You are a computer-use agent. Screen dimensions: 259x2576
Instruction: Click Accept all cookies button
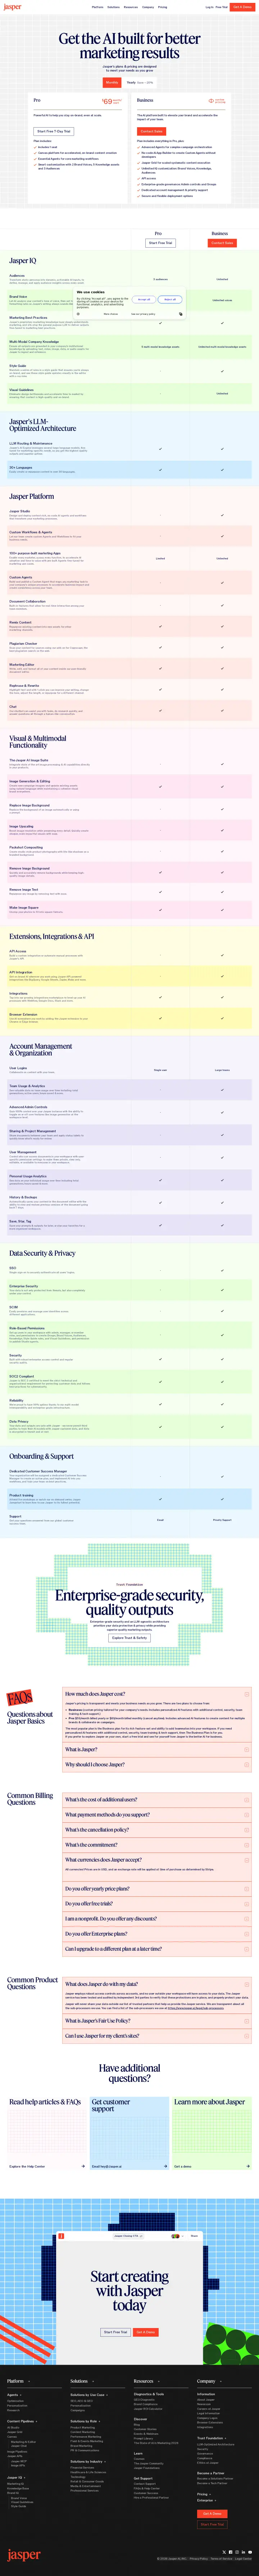tap(144, 299)
